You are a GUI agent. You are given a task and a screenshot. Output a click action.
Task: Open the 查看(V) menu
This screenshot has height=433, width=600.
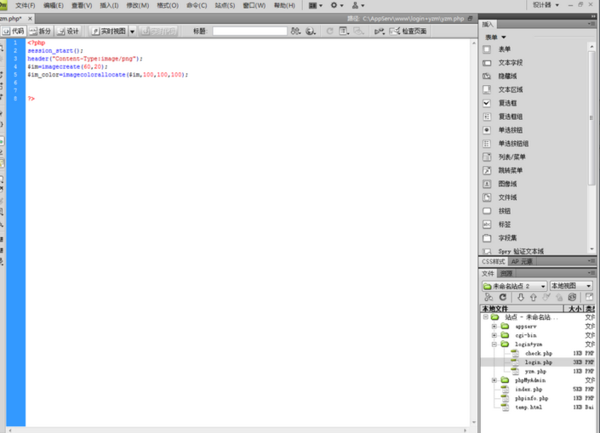tap(82, 5)
